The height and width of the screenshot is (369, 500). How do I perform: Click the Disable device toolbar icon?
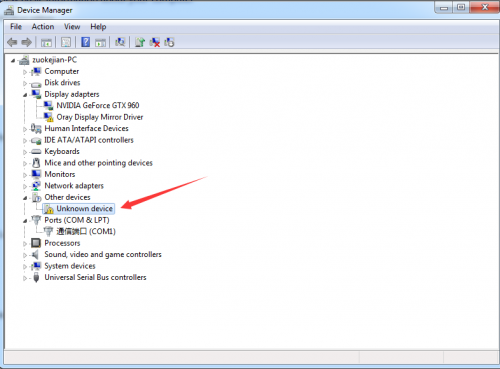(169, 42)
